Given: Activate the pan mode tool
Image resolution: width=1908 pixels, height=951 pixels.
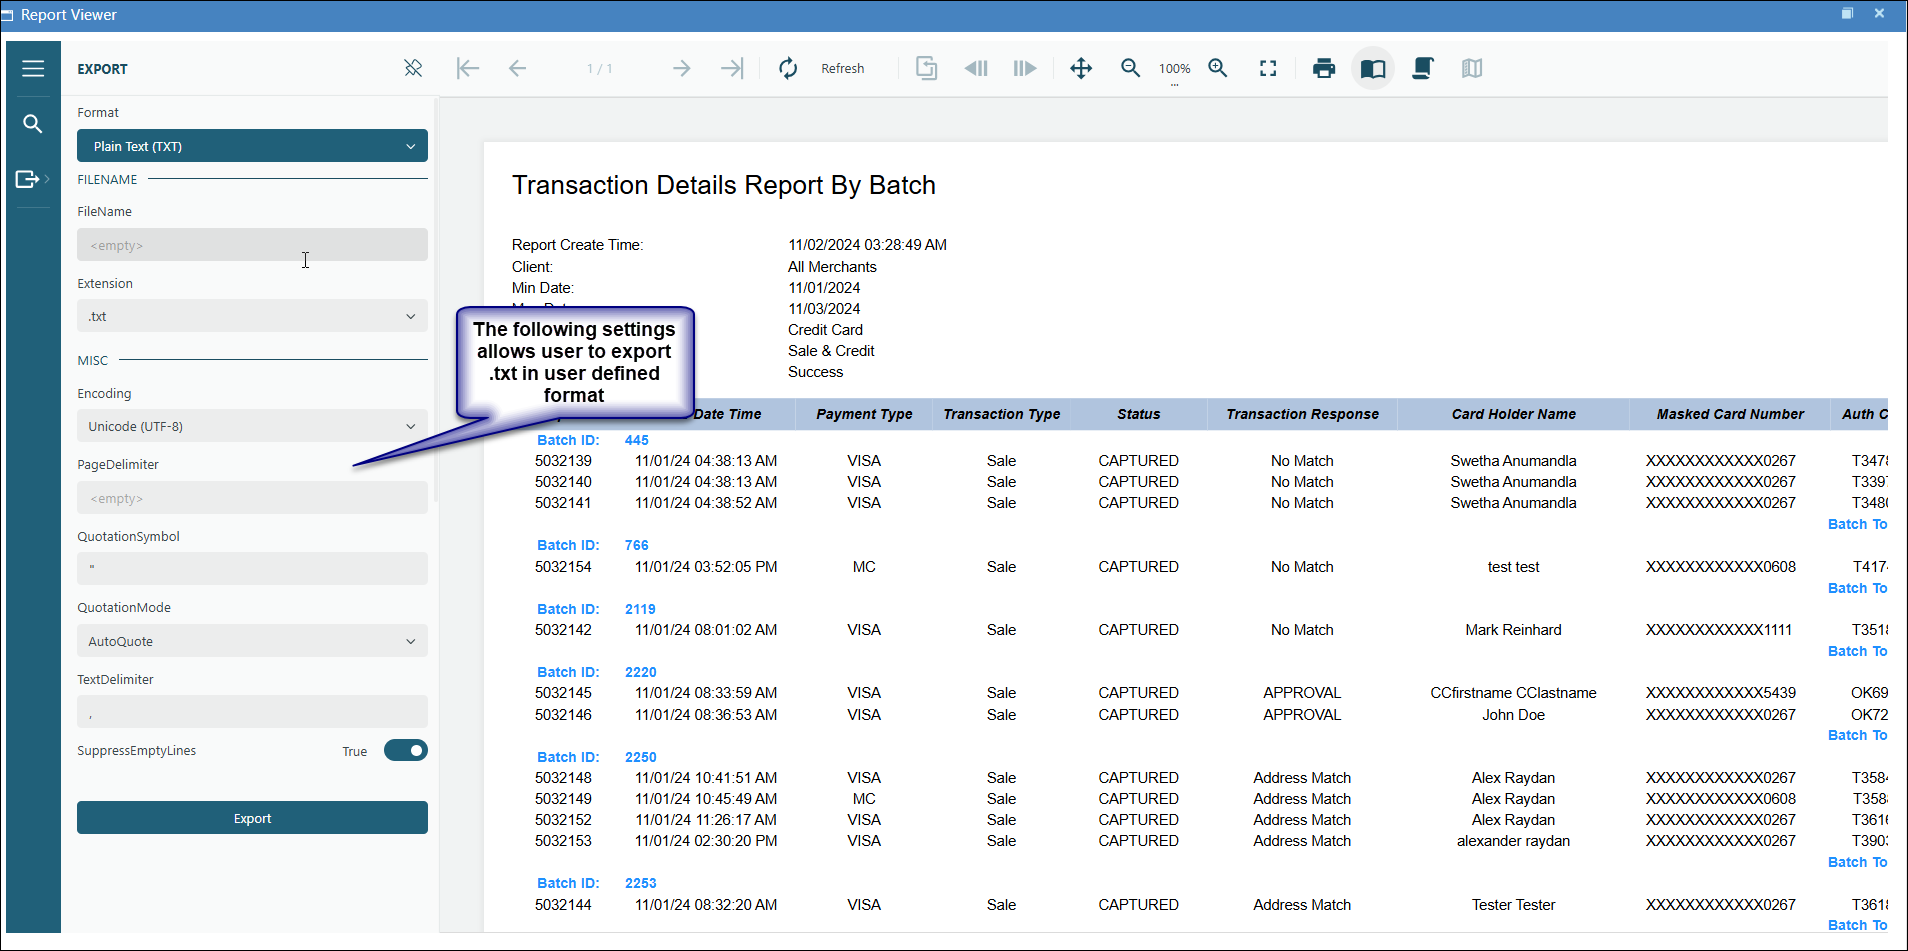Looking at the screenshot, I should 1081,68.
